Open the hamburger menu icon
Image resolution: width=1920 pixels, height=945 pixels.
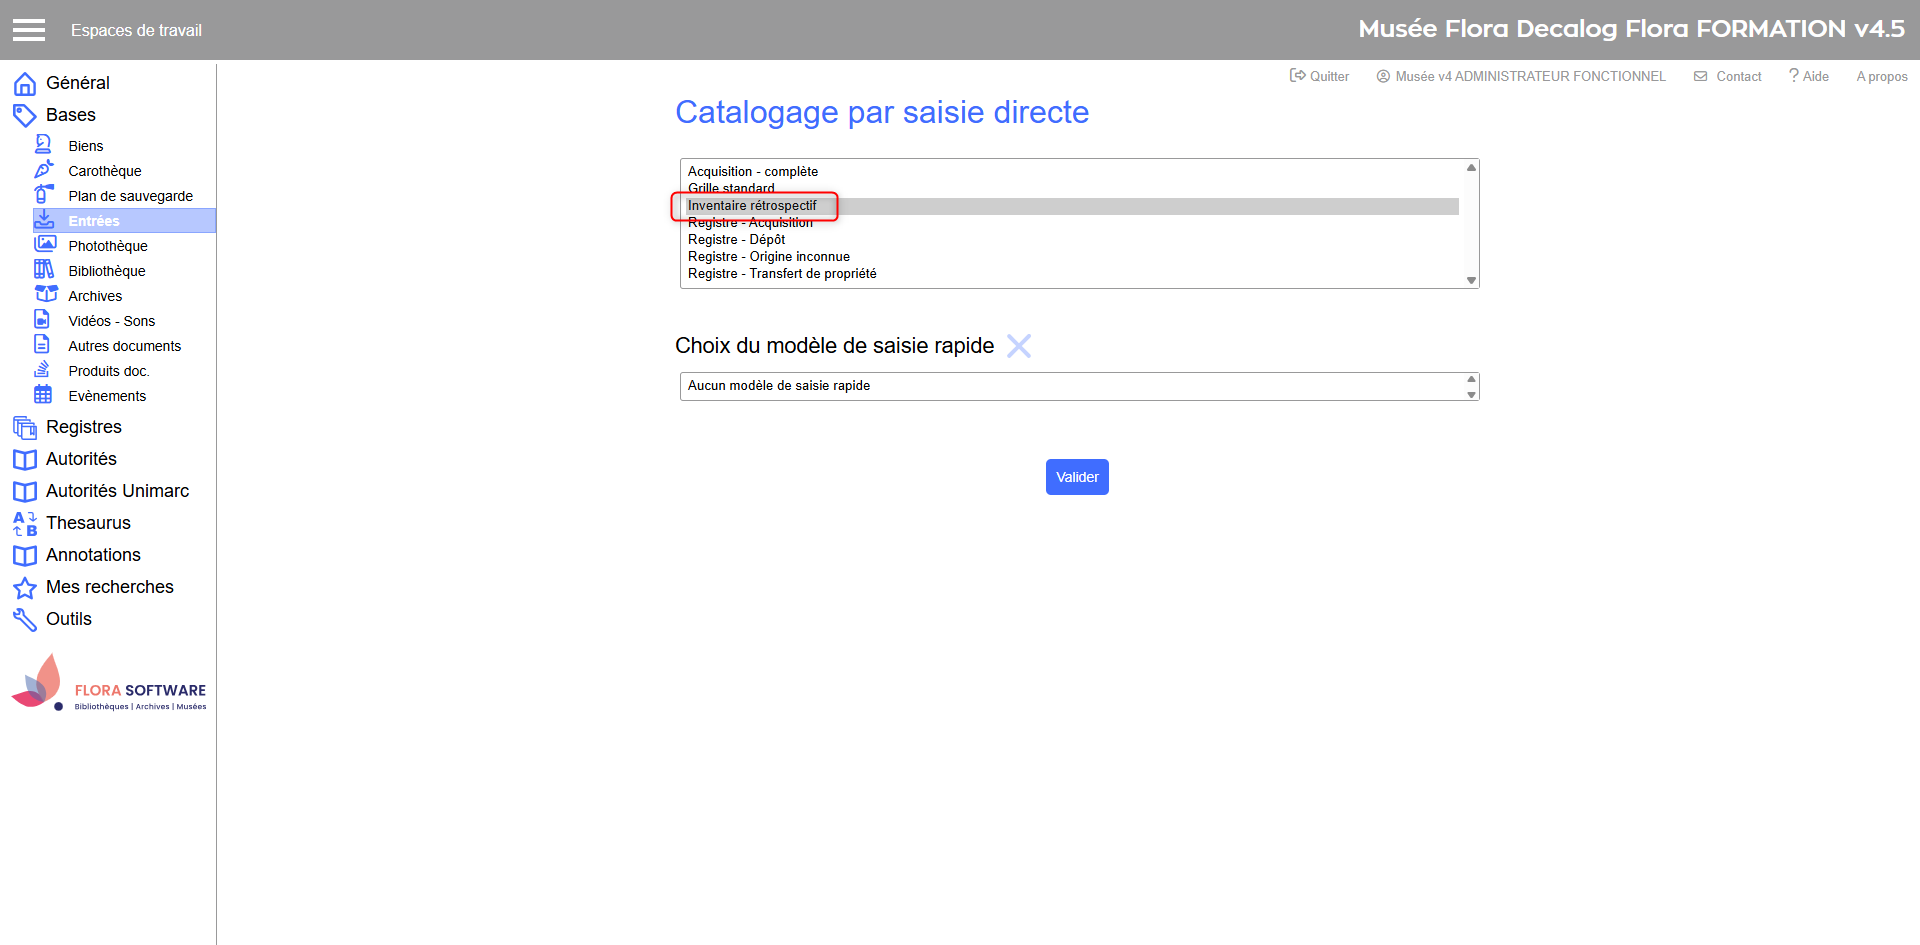(x=29, y=30)
